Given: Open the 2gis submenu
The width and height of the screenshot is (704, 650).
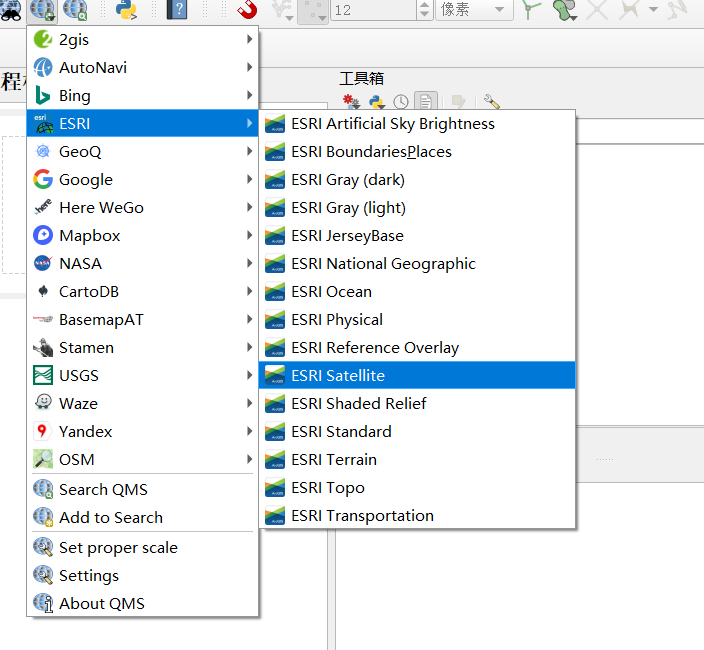Looking at the screenshot, I should coord(142,40).
